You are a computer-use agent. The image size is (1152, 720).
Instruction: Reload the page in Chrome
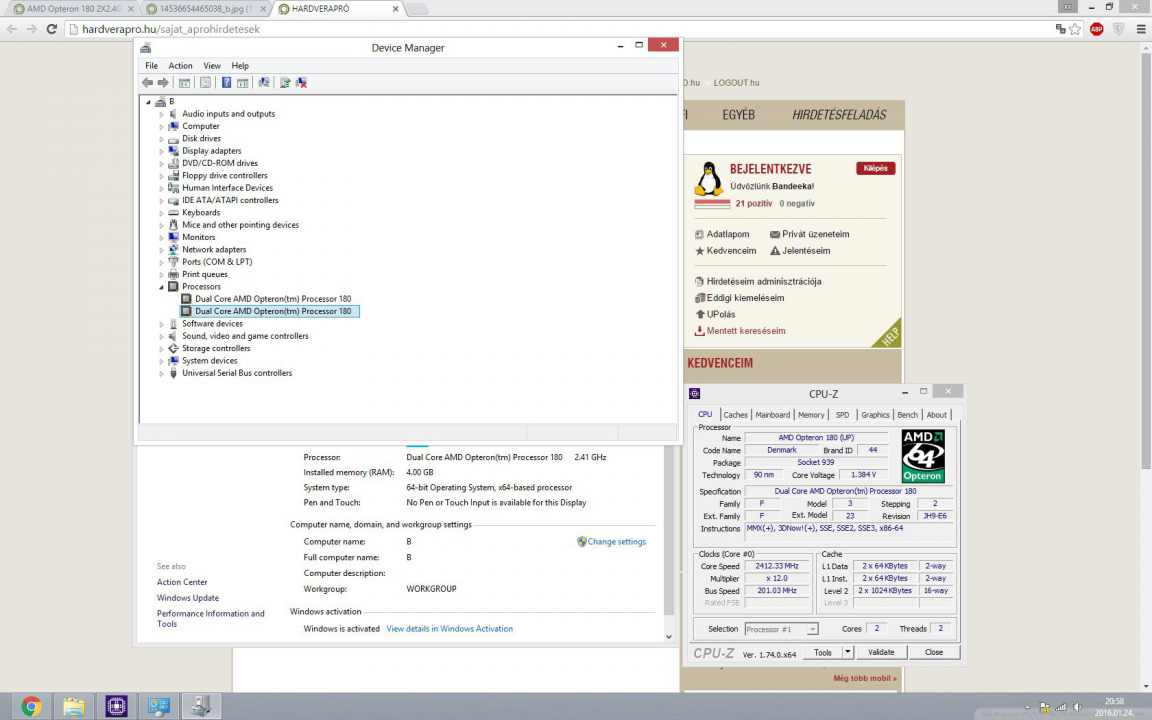pos(51,29)
